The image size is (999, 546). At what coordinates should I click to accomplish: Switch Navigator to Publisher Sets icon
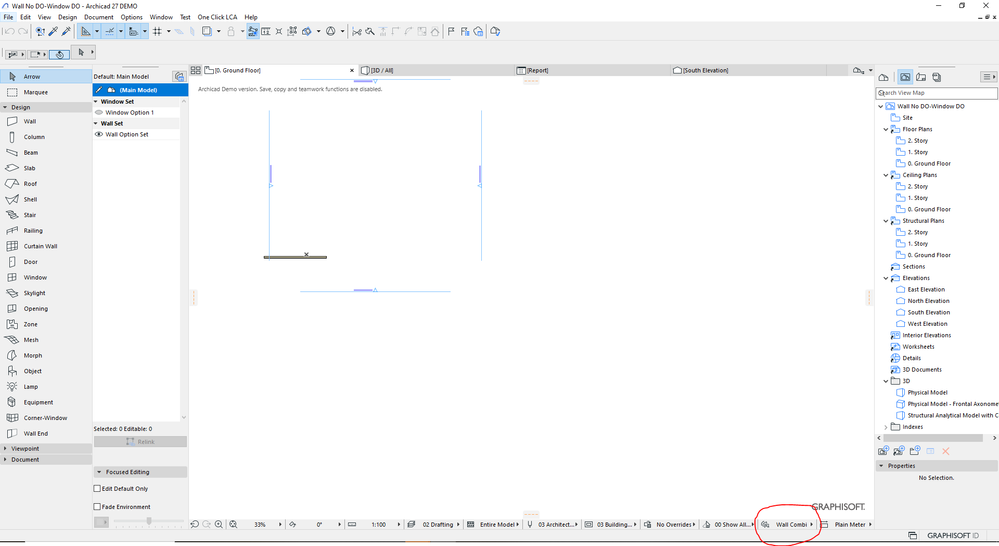click(x=937, y=77)
